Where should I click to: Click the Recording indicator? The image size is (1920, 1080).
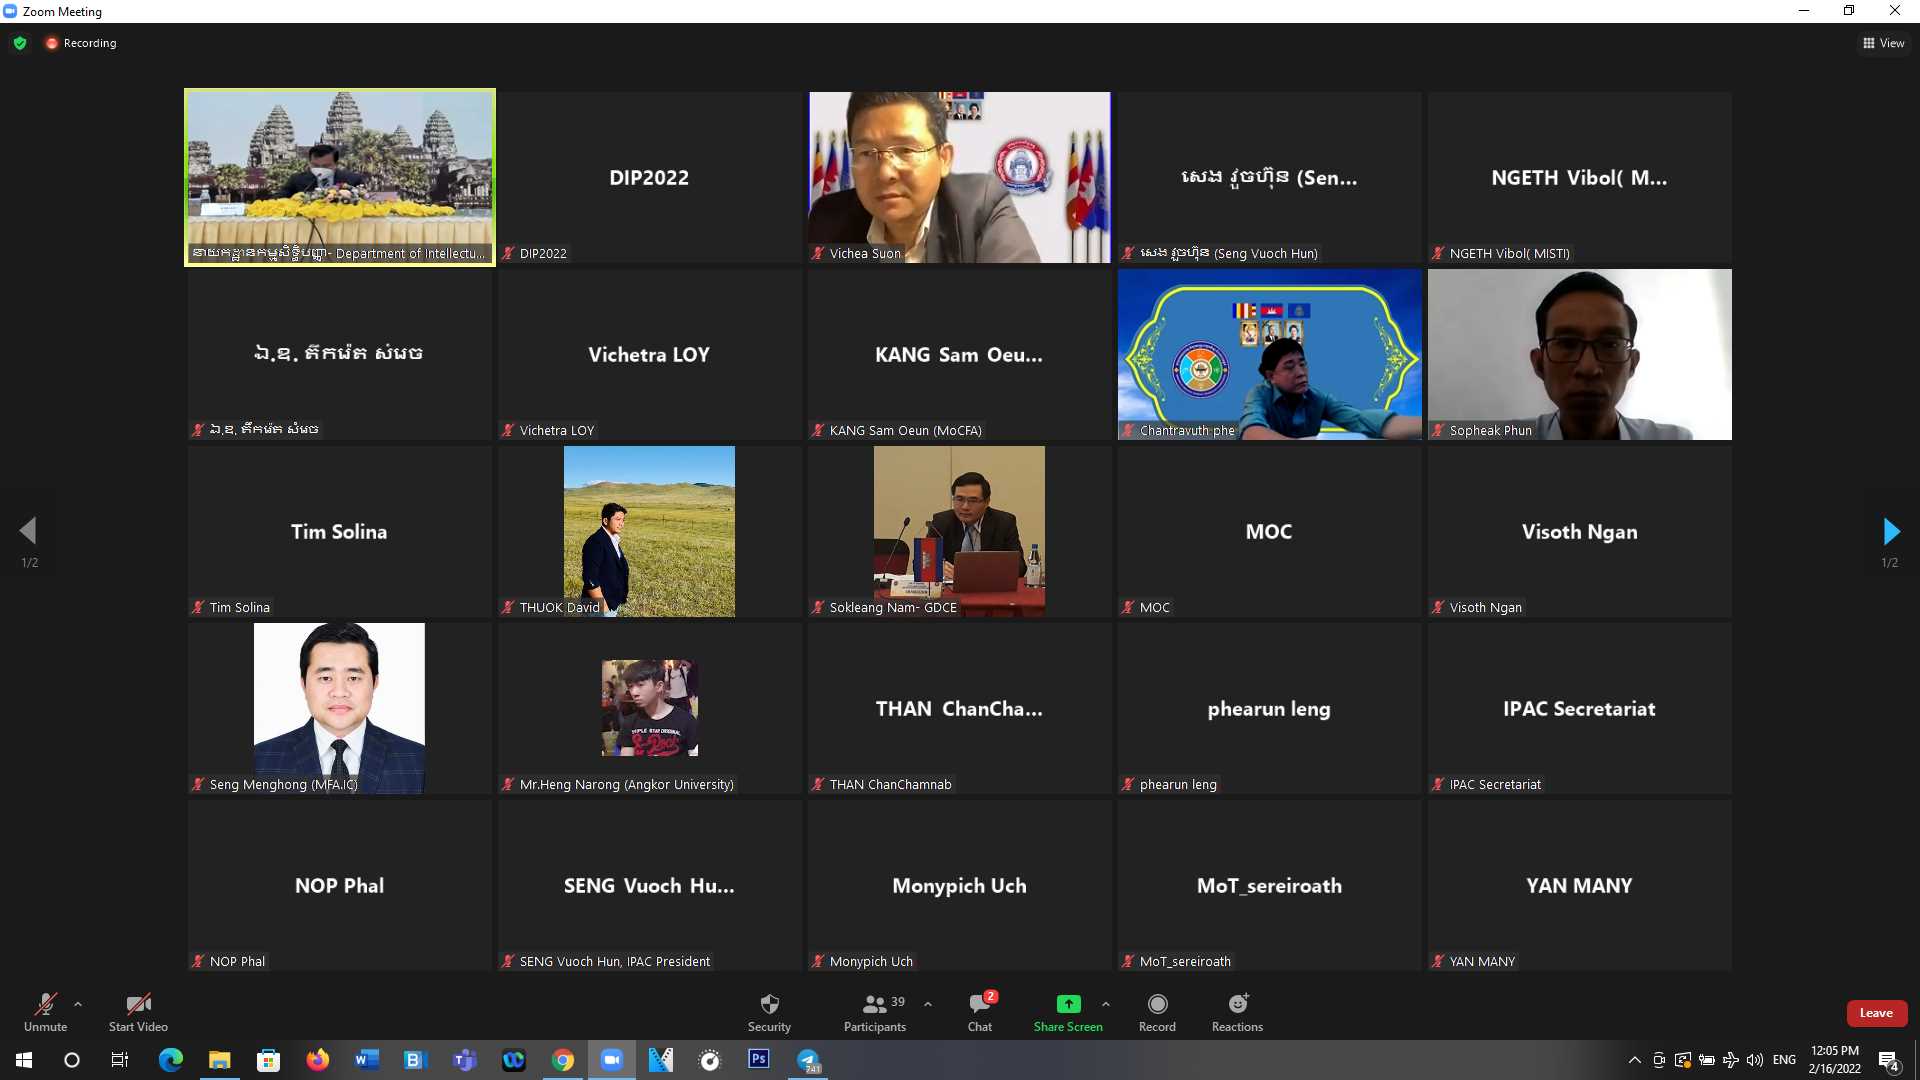tap(80, 43)
